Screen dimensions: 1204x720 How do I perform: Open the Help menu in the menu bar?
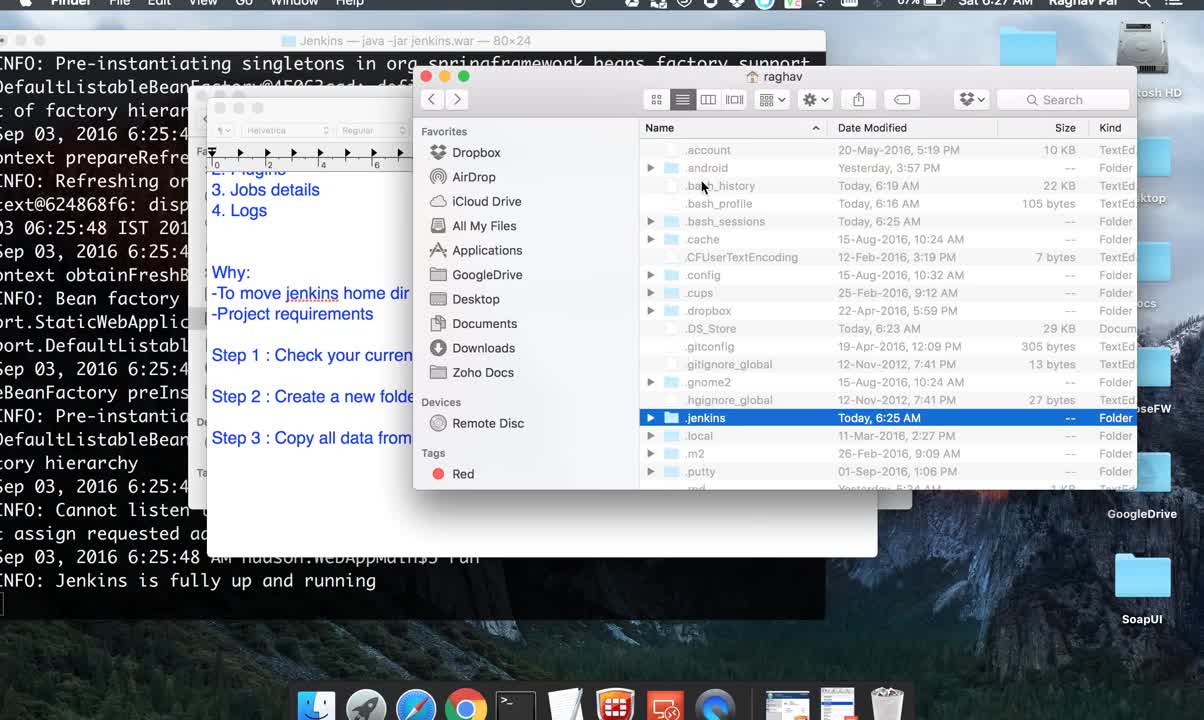(349, 3)
